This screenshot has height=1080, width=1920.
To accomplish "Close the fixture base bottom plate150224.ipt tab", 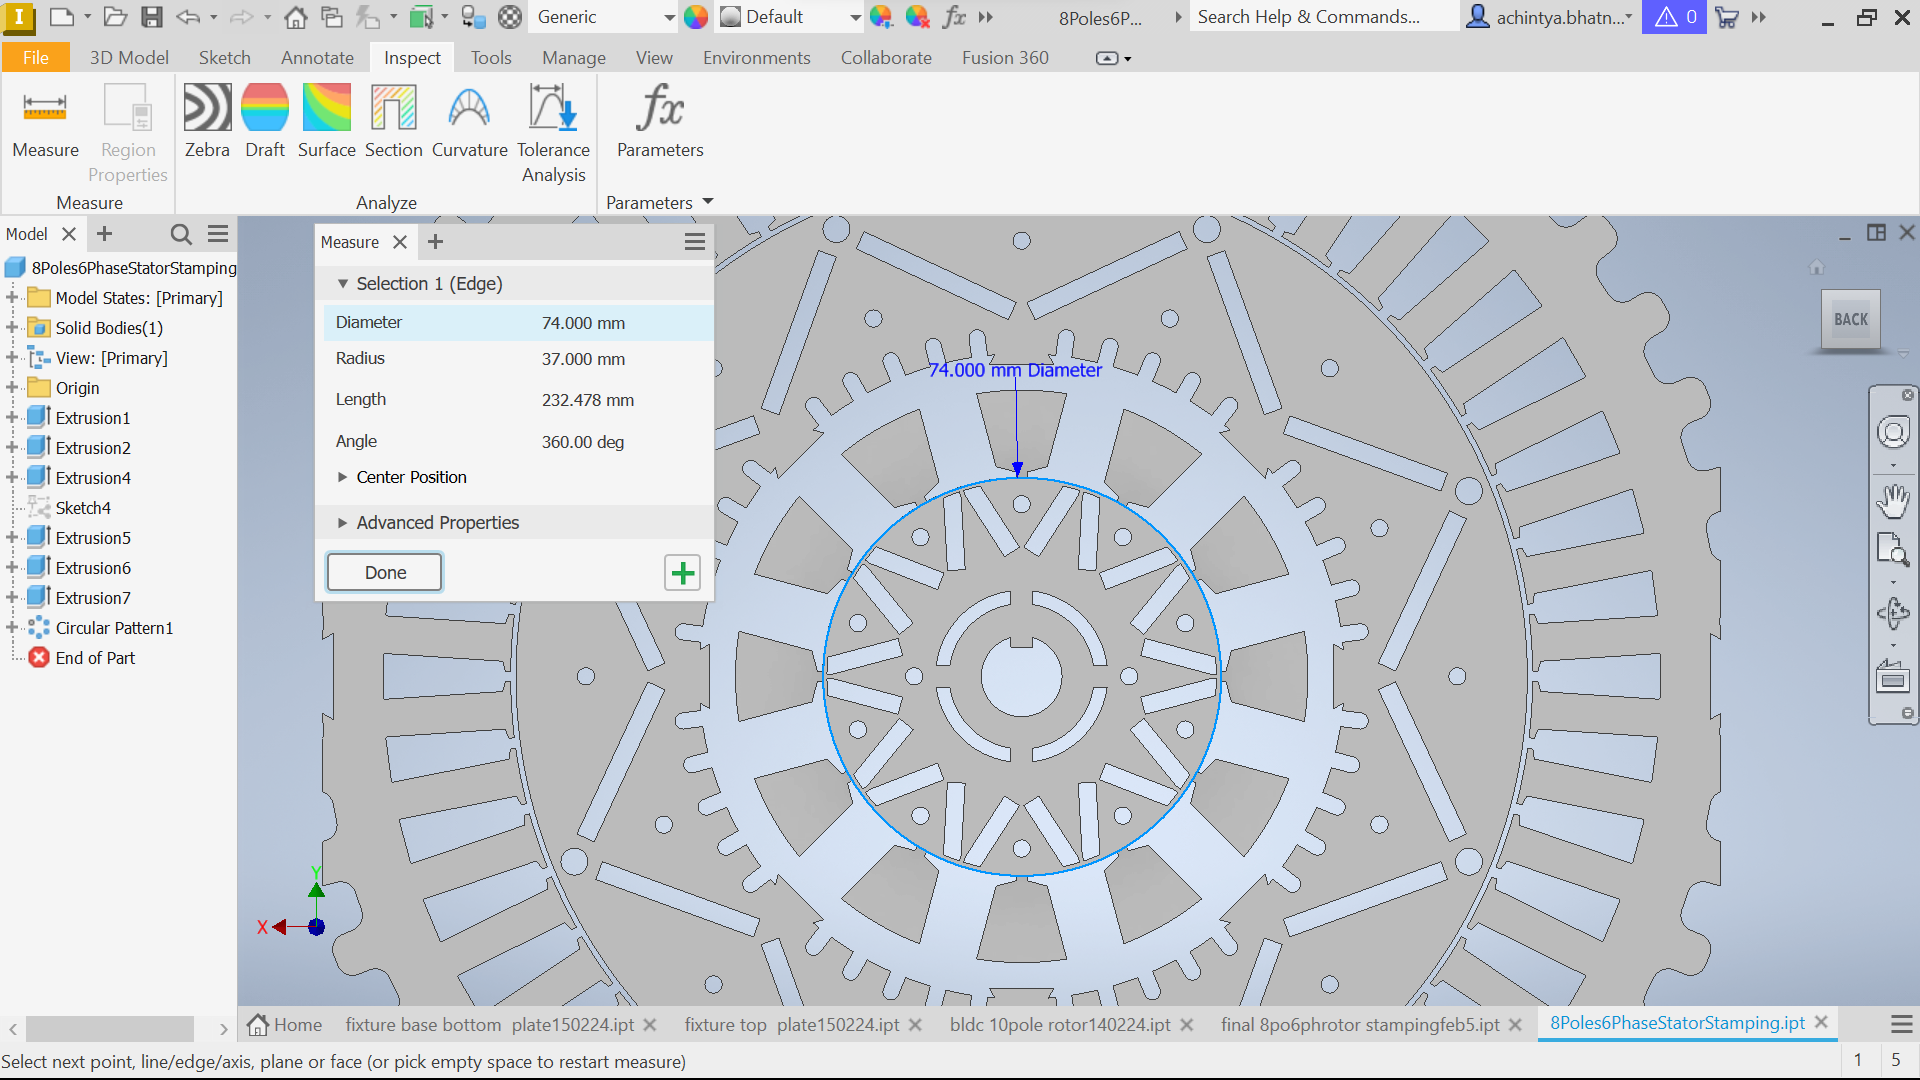I will click(650, 1025).
